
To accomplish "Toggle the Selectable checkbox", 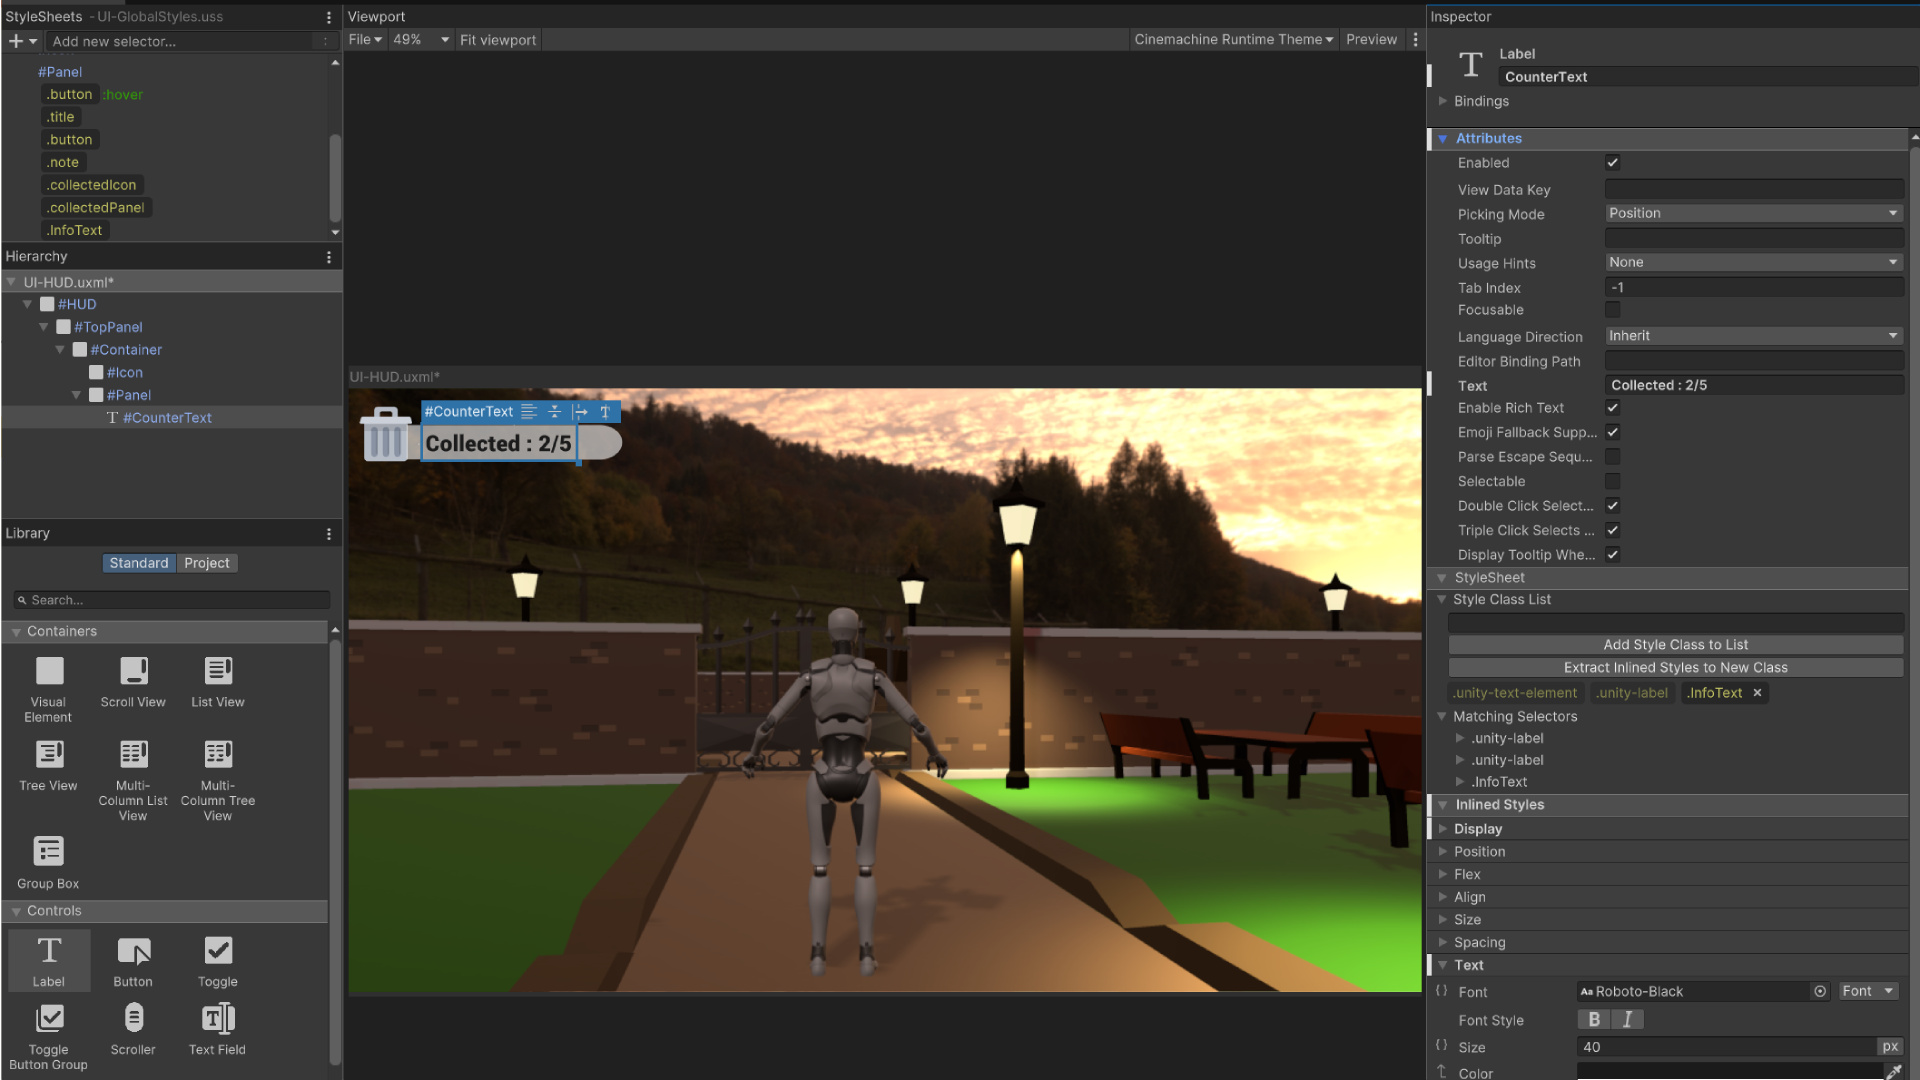I will [x=1612, y=481].
